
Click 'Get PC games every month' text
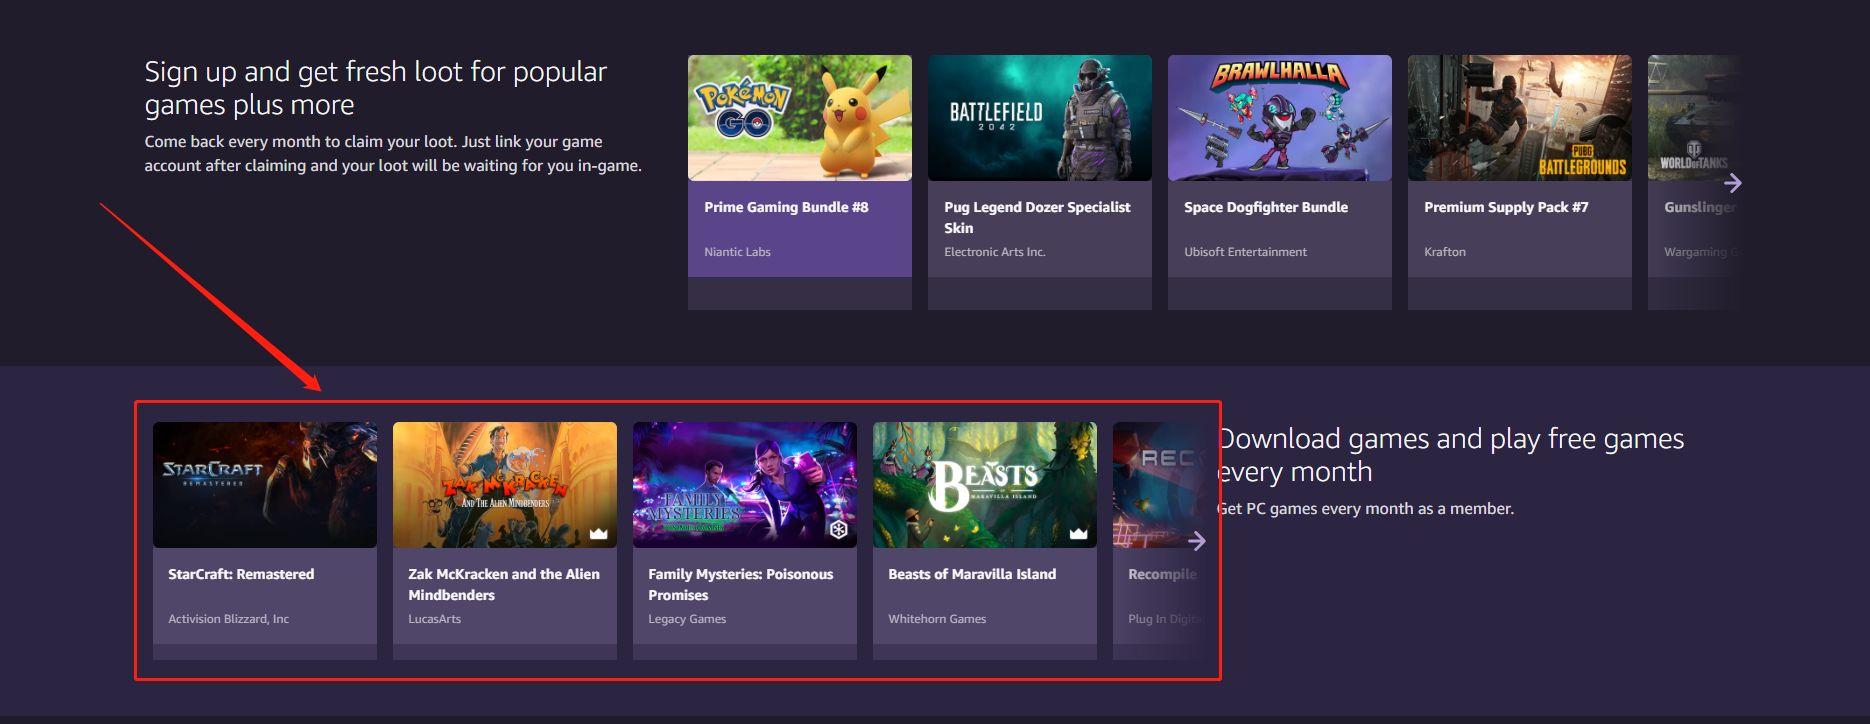tap(1366, 509)
